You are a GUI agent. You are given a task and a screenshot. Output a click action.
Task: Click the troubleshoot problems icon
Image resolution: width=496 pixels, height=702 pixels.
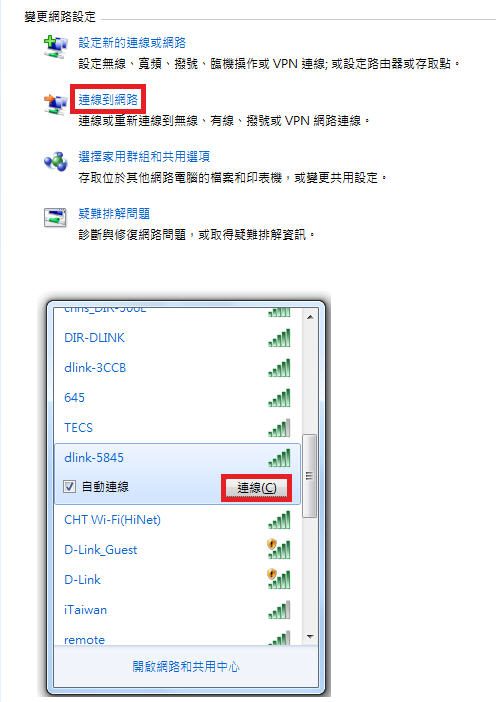[x=55, y=218]
